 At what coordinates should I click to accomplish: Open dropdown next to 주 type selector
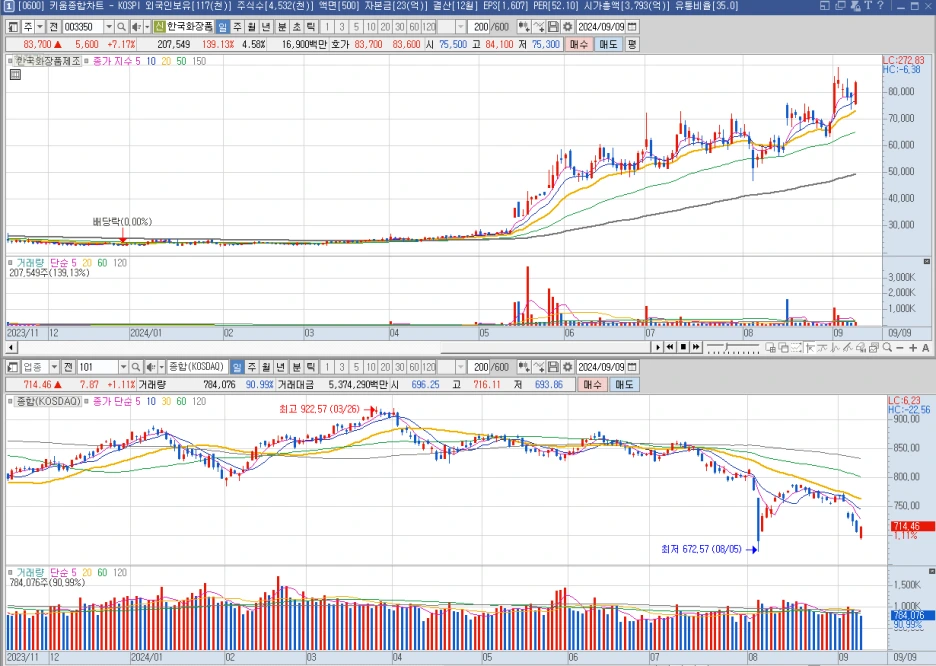point(40,27)
